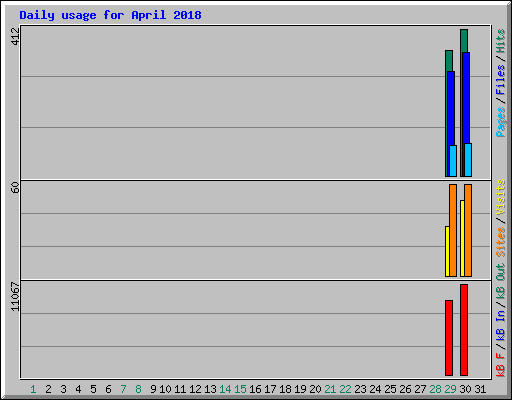The width and height of the screenshot is (512, 400).
Task: Select day 1 on the x-axis
Action: click(33, 389)
